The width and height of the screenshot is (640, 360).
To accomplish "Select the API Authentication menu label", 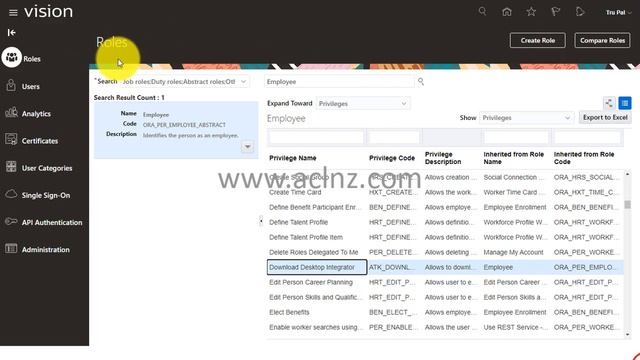I will pos(52,222).
